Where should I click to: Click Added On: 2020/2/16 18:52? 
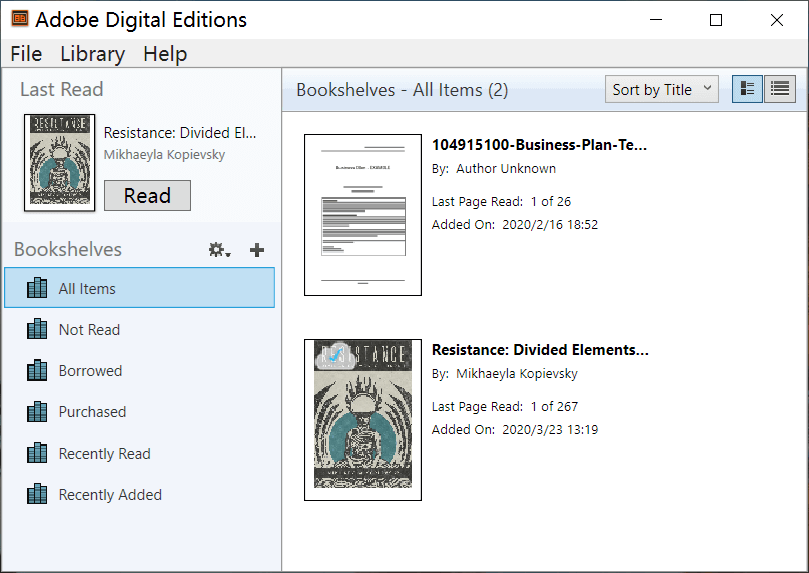(x=515, y=224)
